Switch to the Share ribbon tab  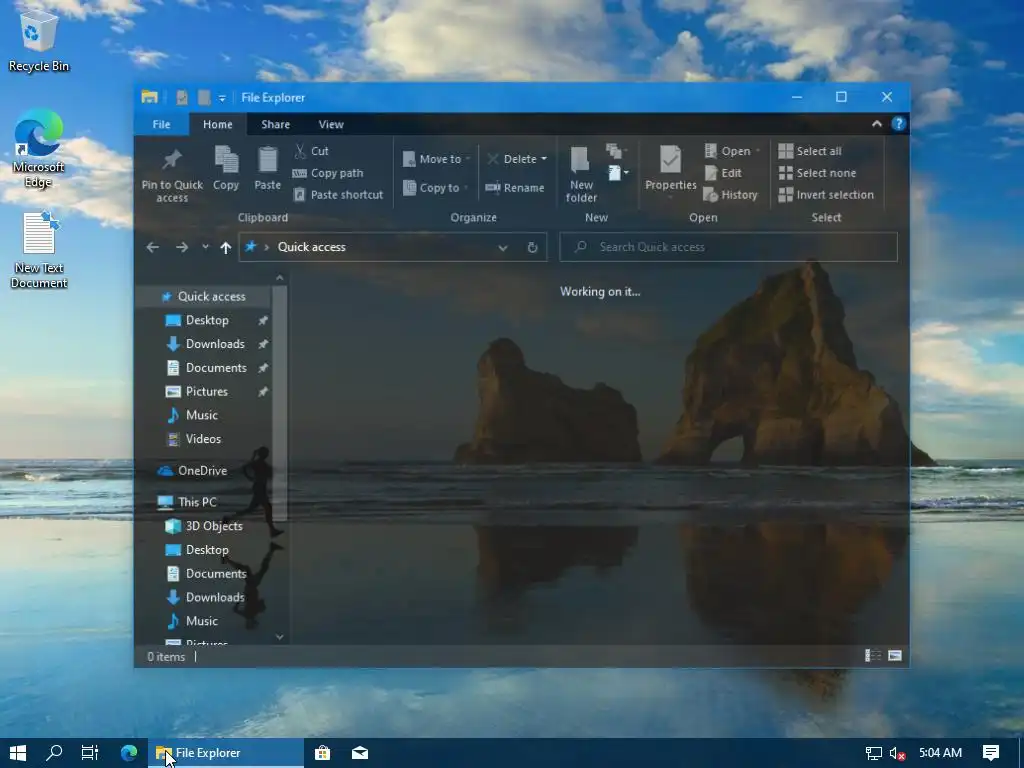click(x=276, y=124)
